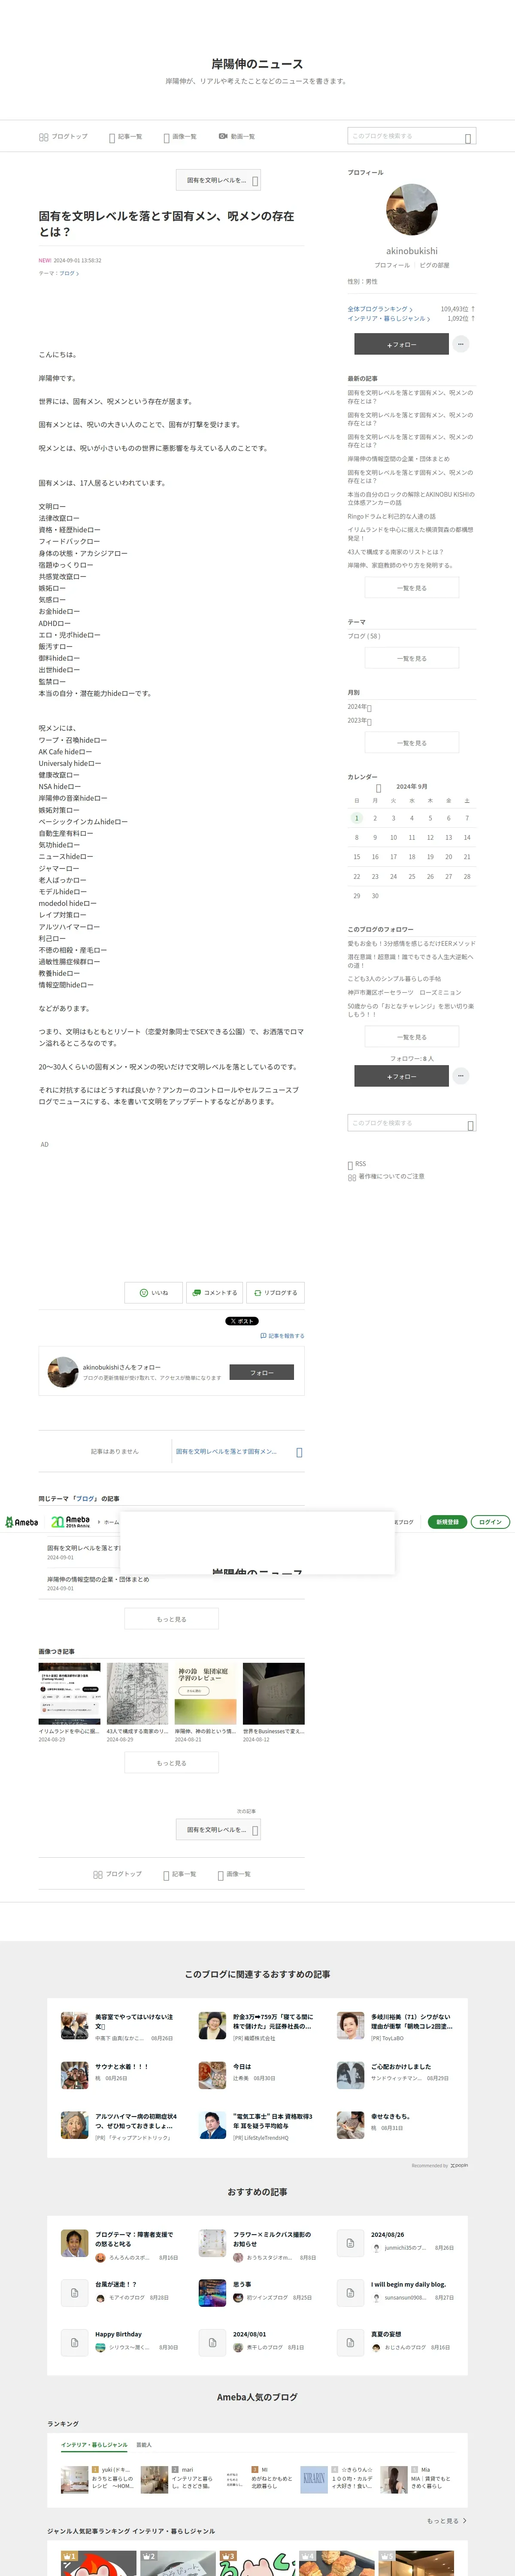Open the ピグの部屋 link under akinobukishi
This screenshot has width=515, height=2576.
point(434,265)
